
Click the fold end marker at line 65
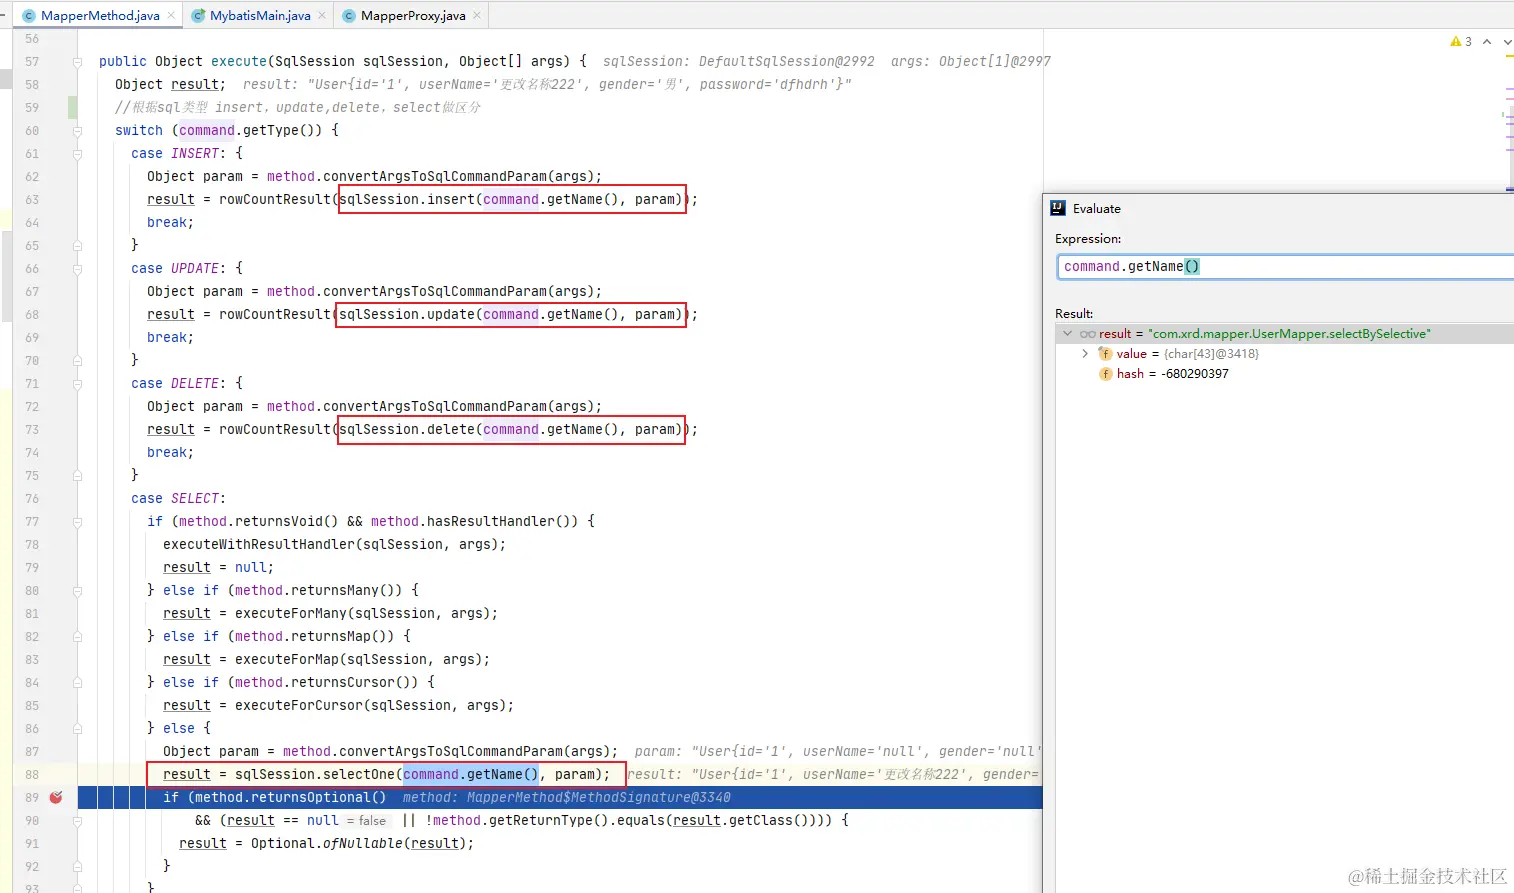[77, 245]
